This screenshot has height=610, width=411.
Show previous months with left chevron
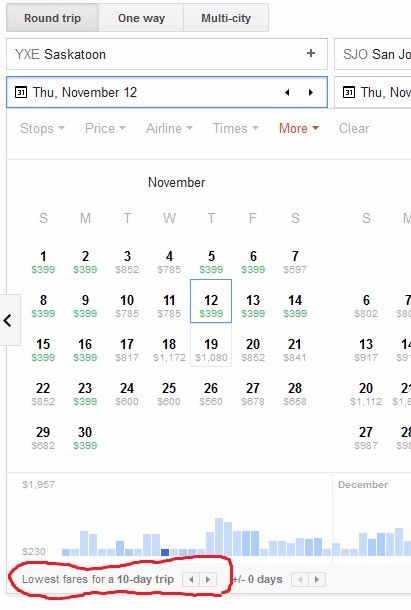(8, 320)
